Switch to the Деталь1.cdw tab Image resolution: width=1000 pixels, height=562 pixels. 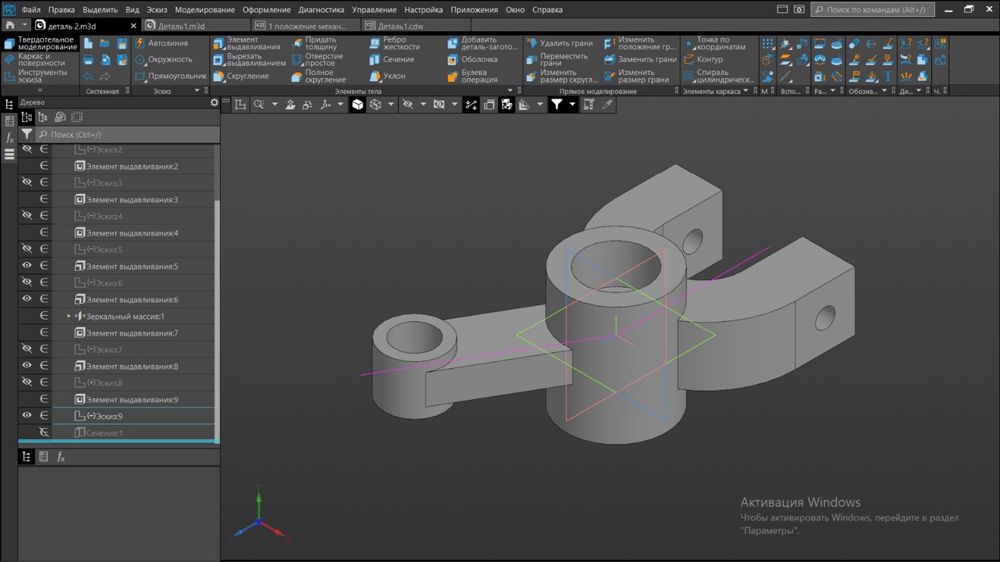[x=399, y=24]
